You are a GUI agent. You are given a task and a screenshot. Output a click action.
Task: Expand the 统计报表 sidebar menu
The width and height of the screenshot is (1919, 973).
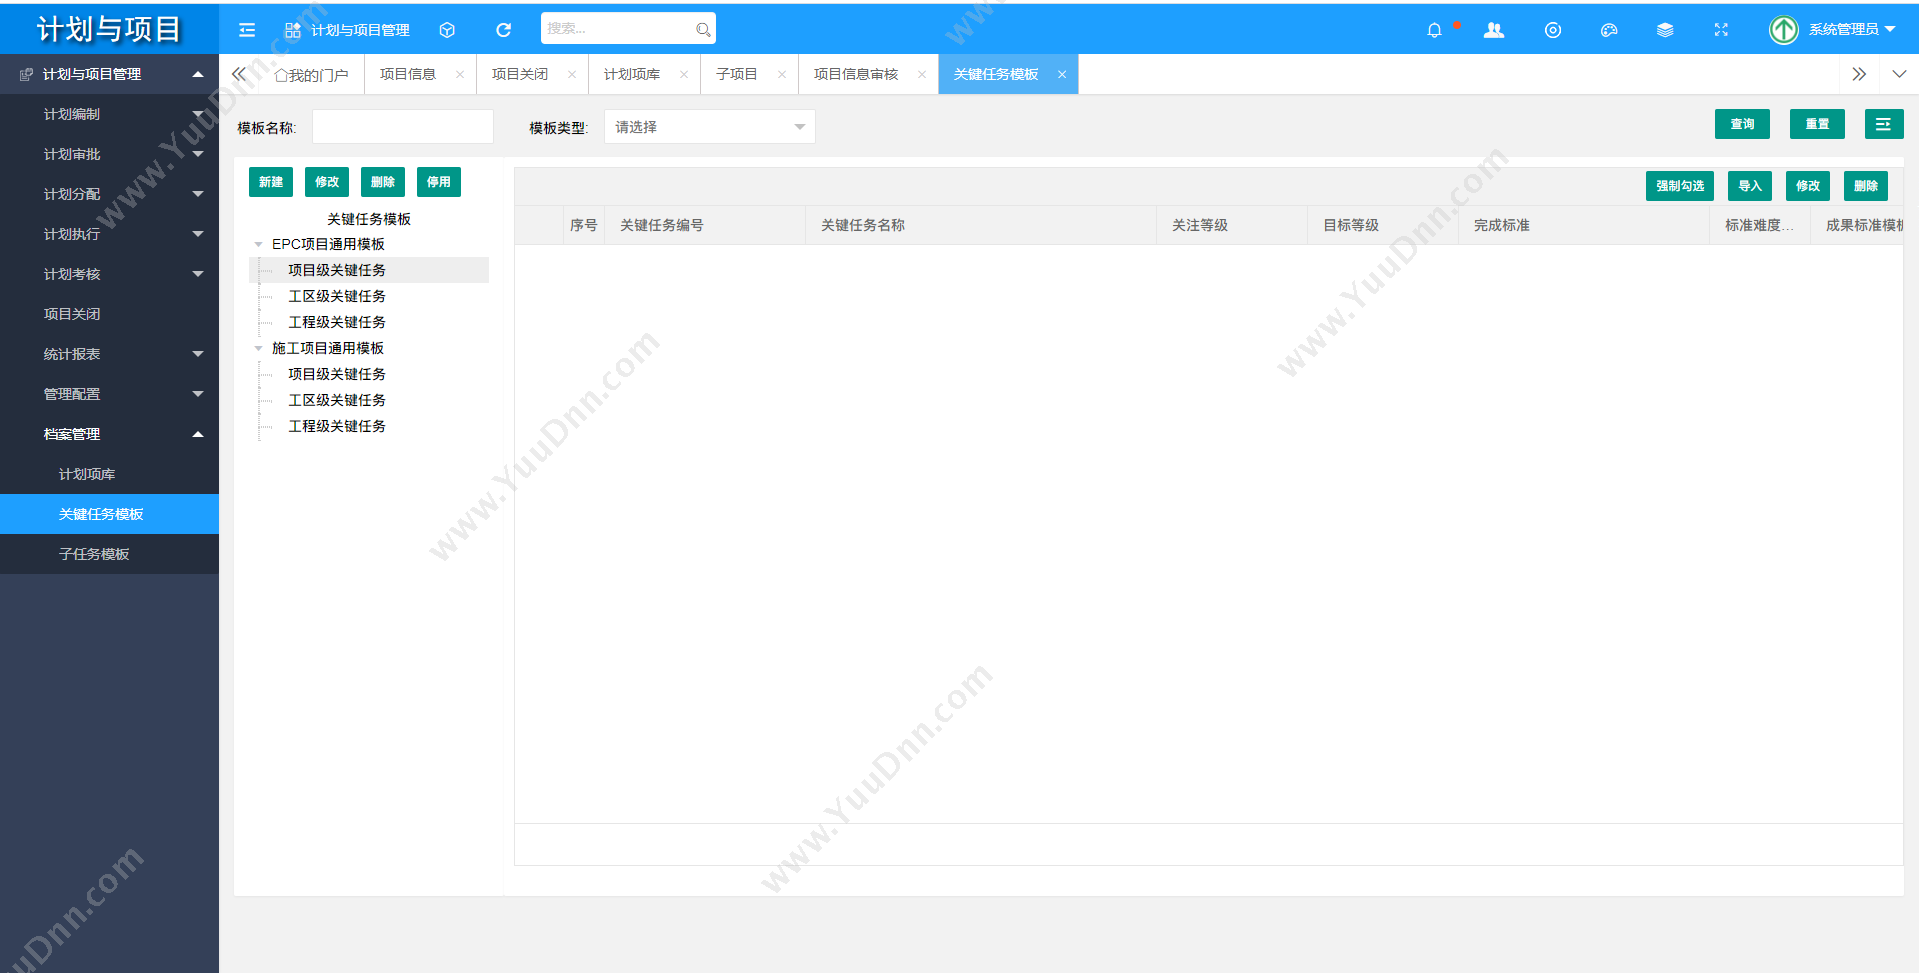click(x=197, y=354)
